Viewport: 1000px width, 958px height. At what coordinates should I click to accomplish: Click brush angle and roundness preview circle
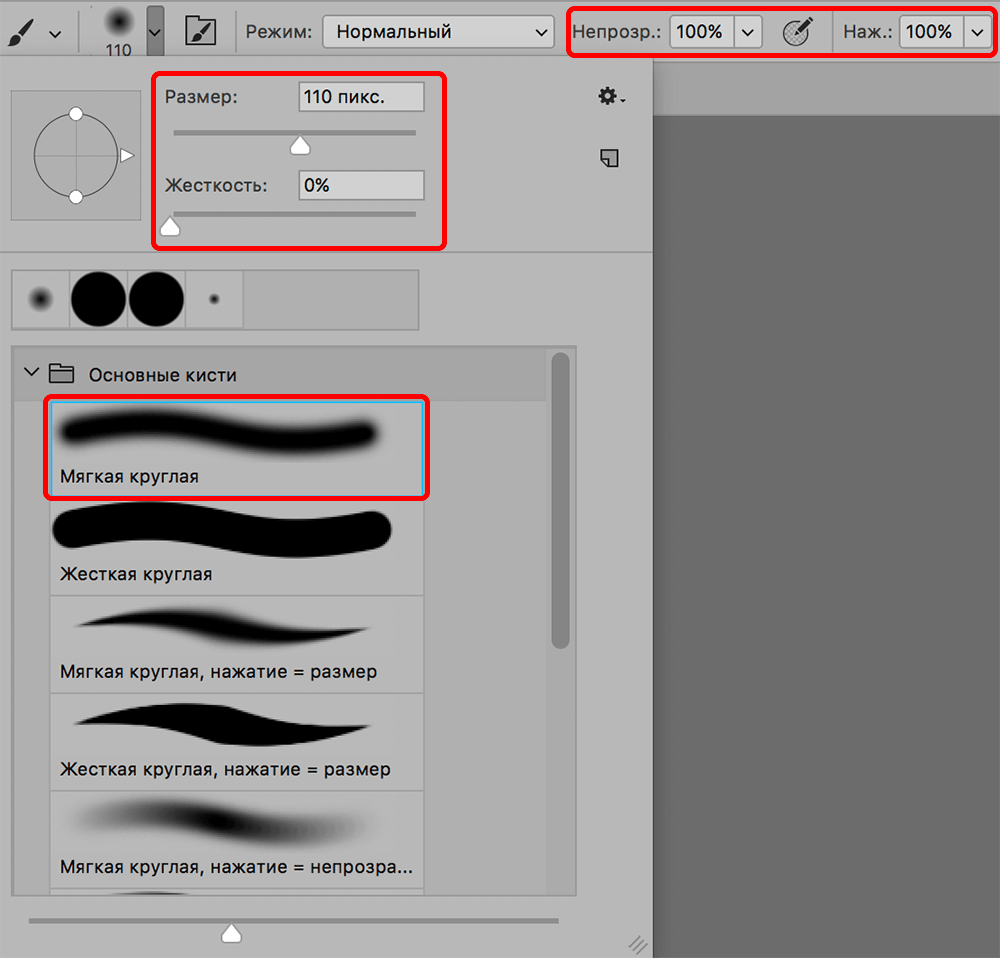tap(76, 156)
